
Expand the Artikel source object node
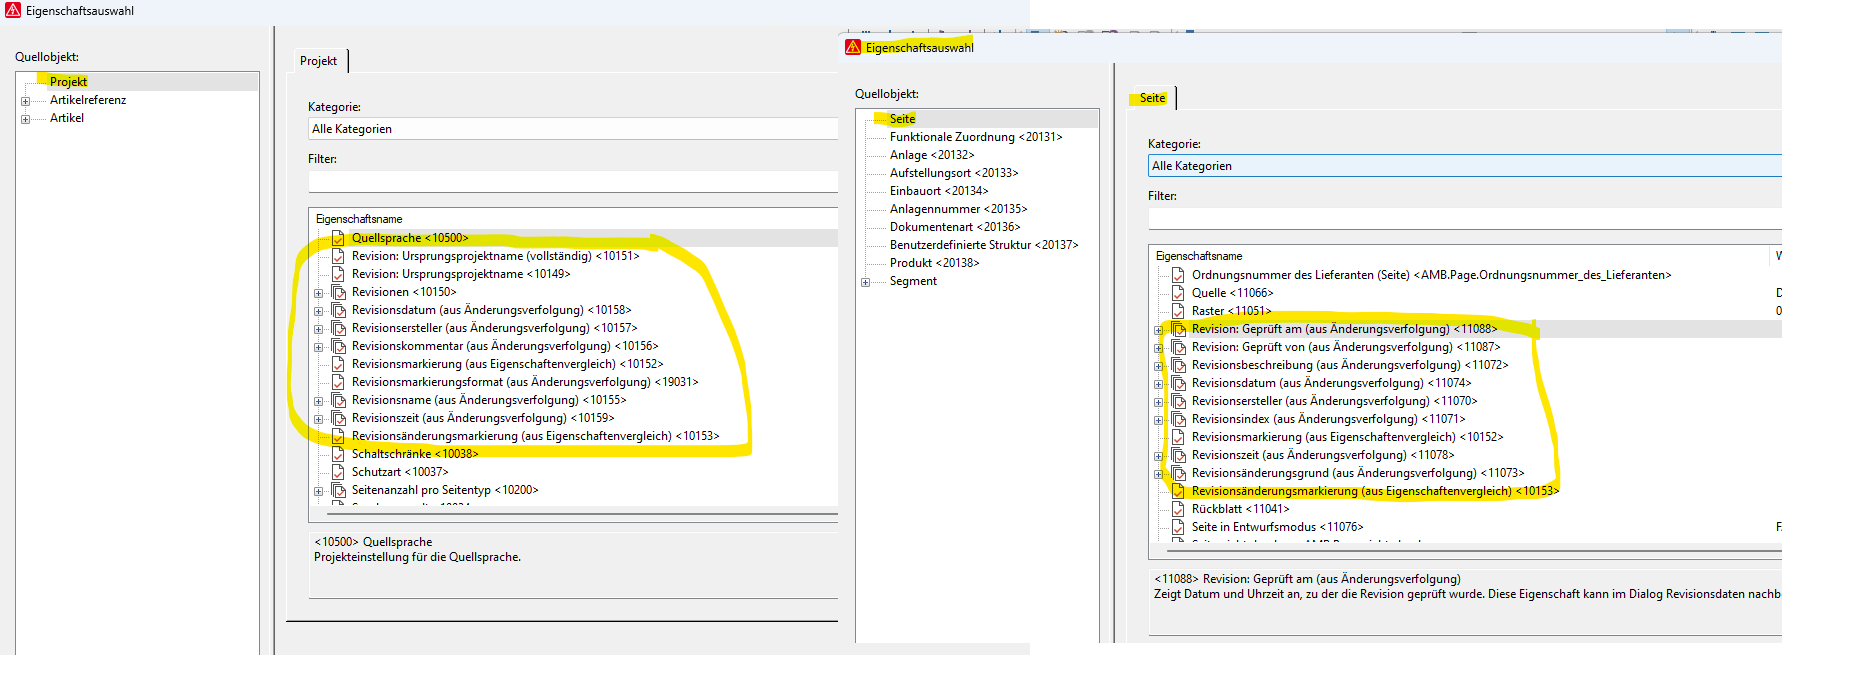tap(26, 119)
